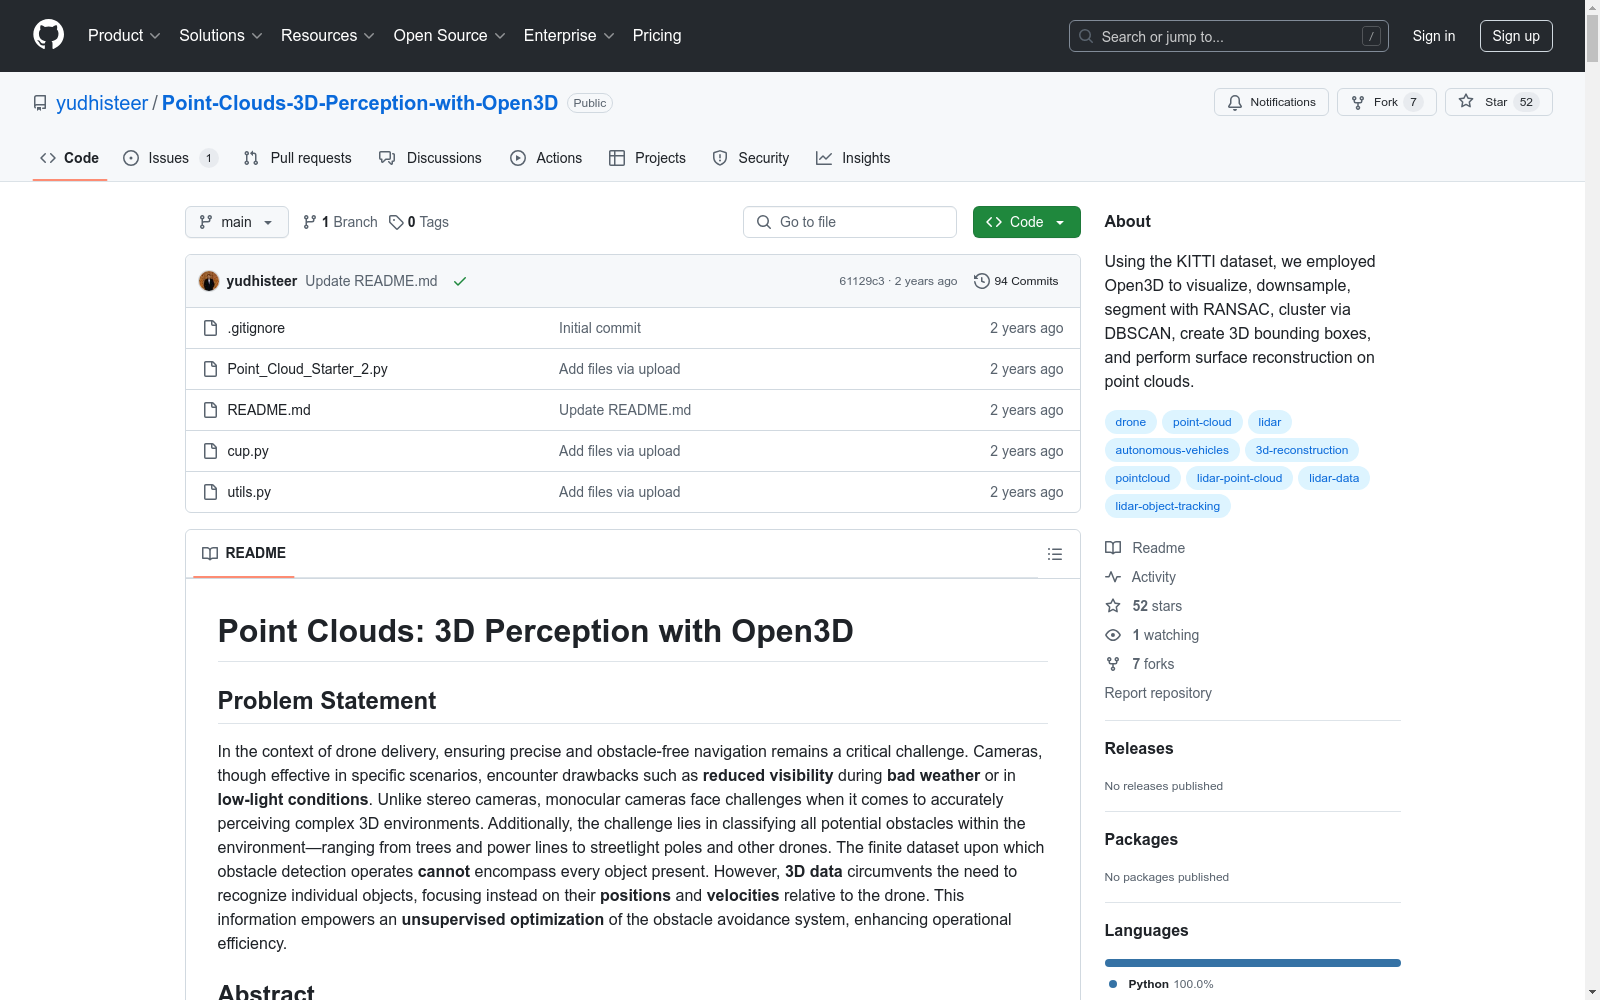
Task: Click the tag icon beside 0 Tags
Action: [396, 222]
